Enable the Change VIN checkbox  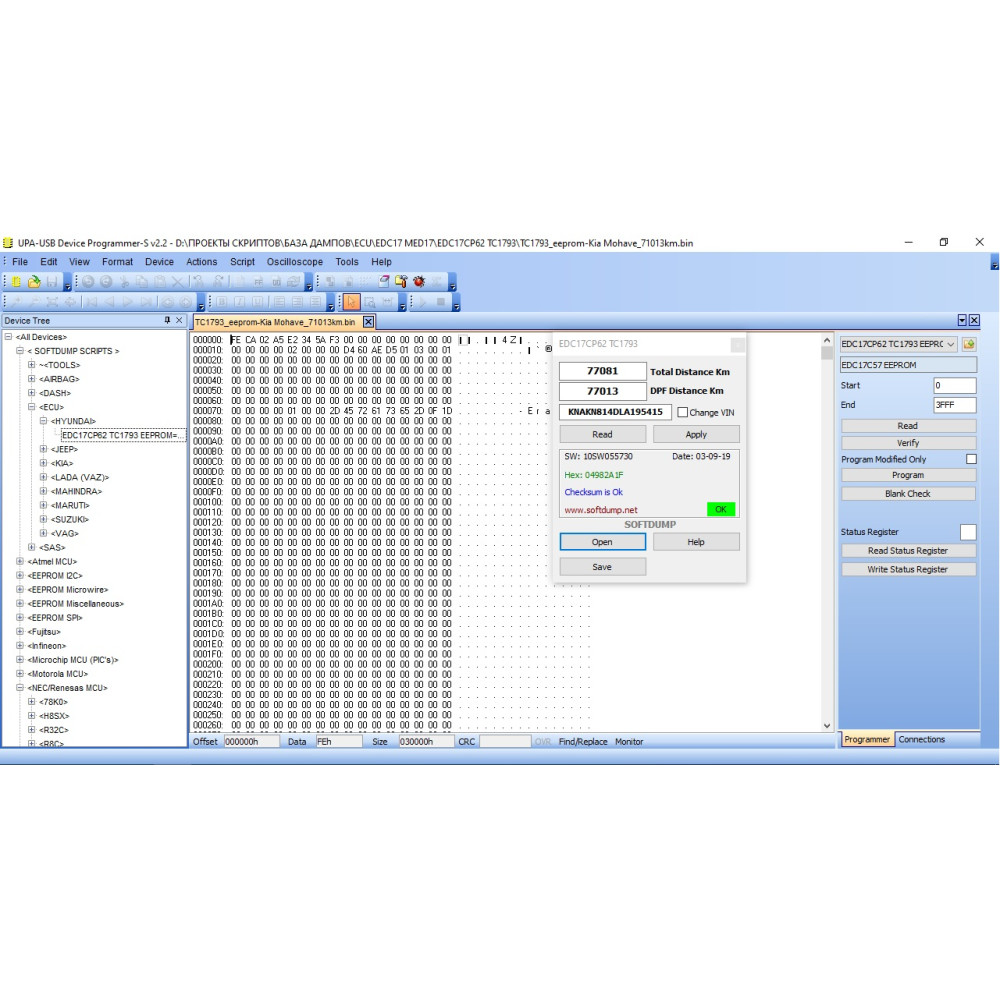tap(682, 413)
